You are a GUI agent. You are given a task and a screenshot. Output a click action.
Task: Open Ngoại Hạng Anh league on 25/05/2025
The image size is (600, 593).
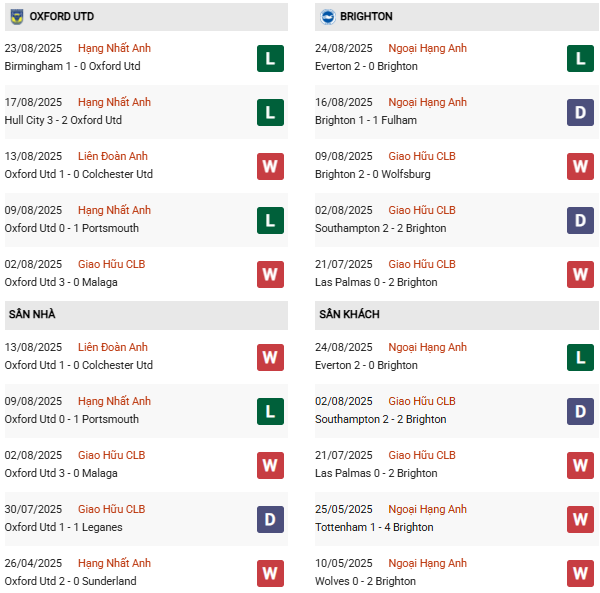pos(427,509)
